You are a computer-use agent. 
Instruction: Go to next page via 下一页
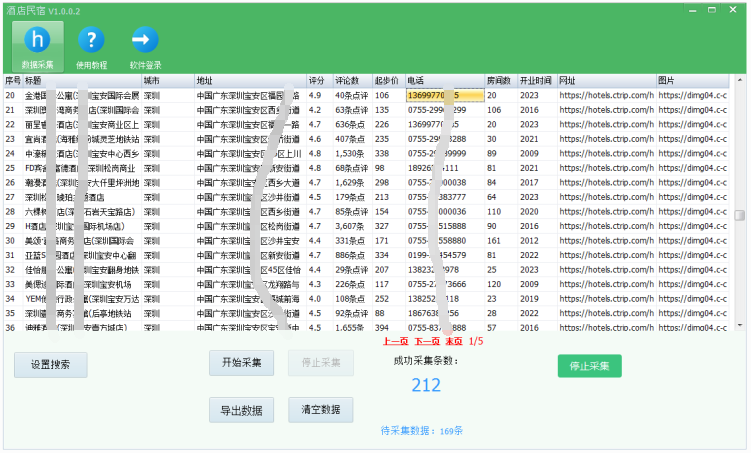coord(427,341)
